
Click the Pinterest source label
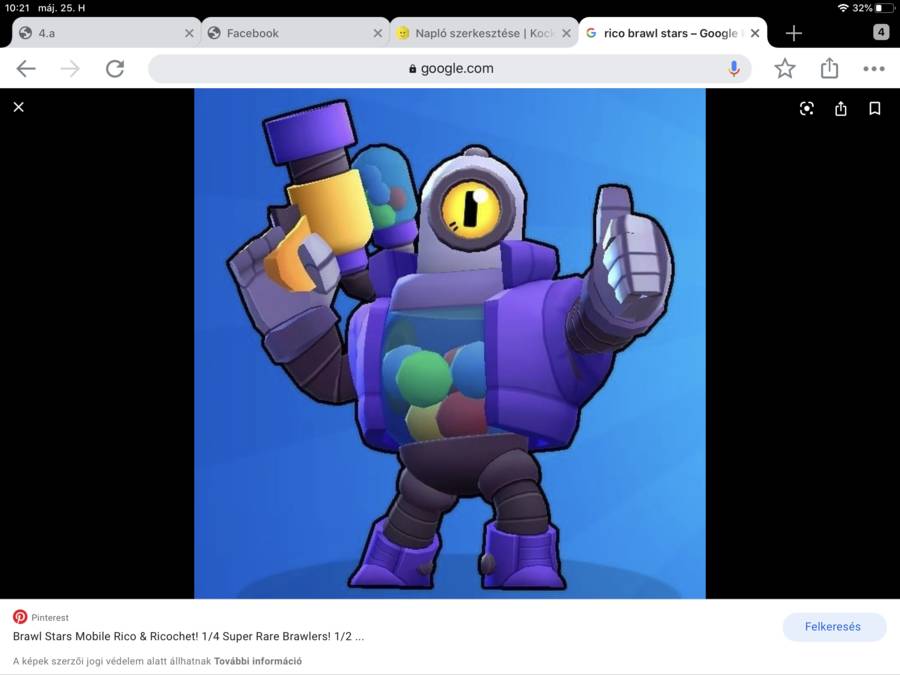[x=50, y=618]
